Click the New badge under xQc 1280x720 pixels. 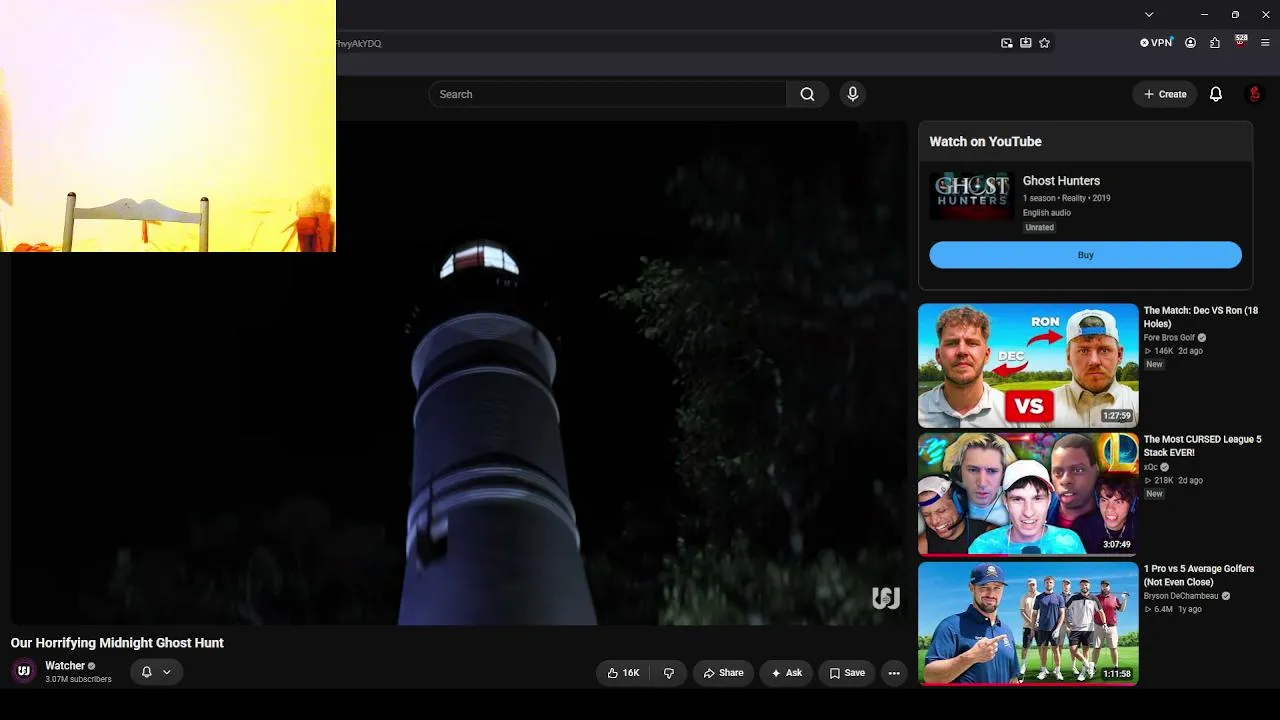(x=1154, y=494)
